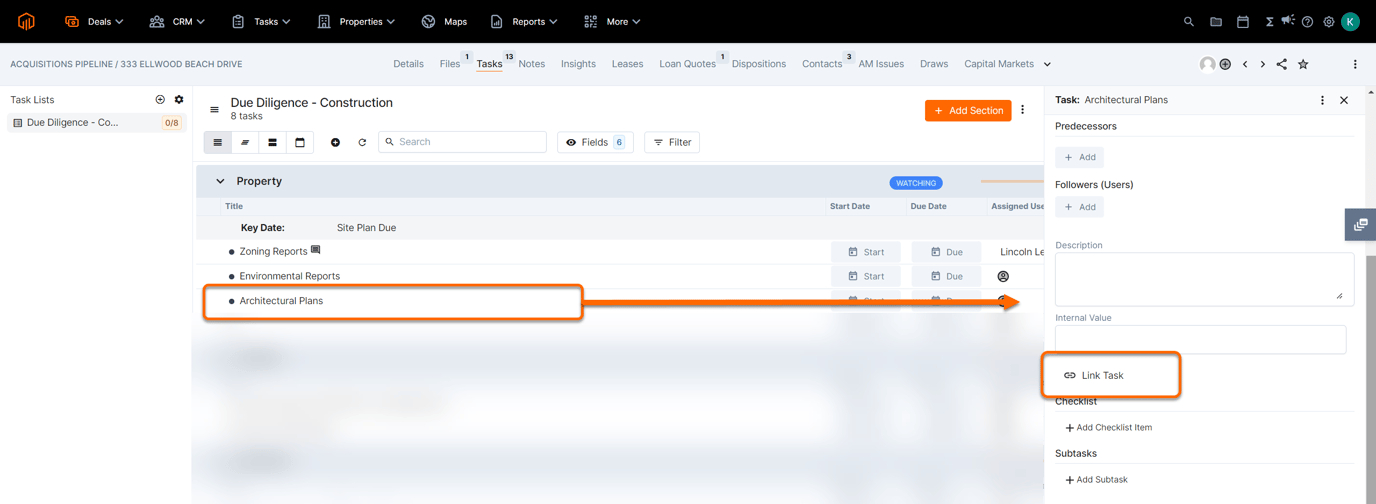Switch to the Notes tab
Screen dimensions: 1376x504
point(532,64)
